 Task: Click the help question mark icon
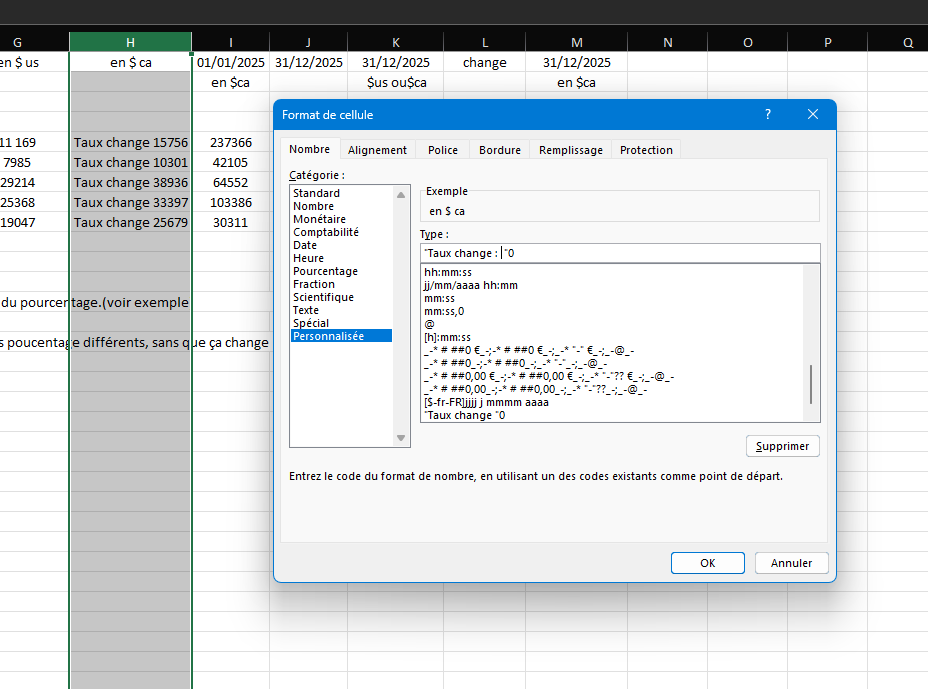(767, 115)
